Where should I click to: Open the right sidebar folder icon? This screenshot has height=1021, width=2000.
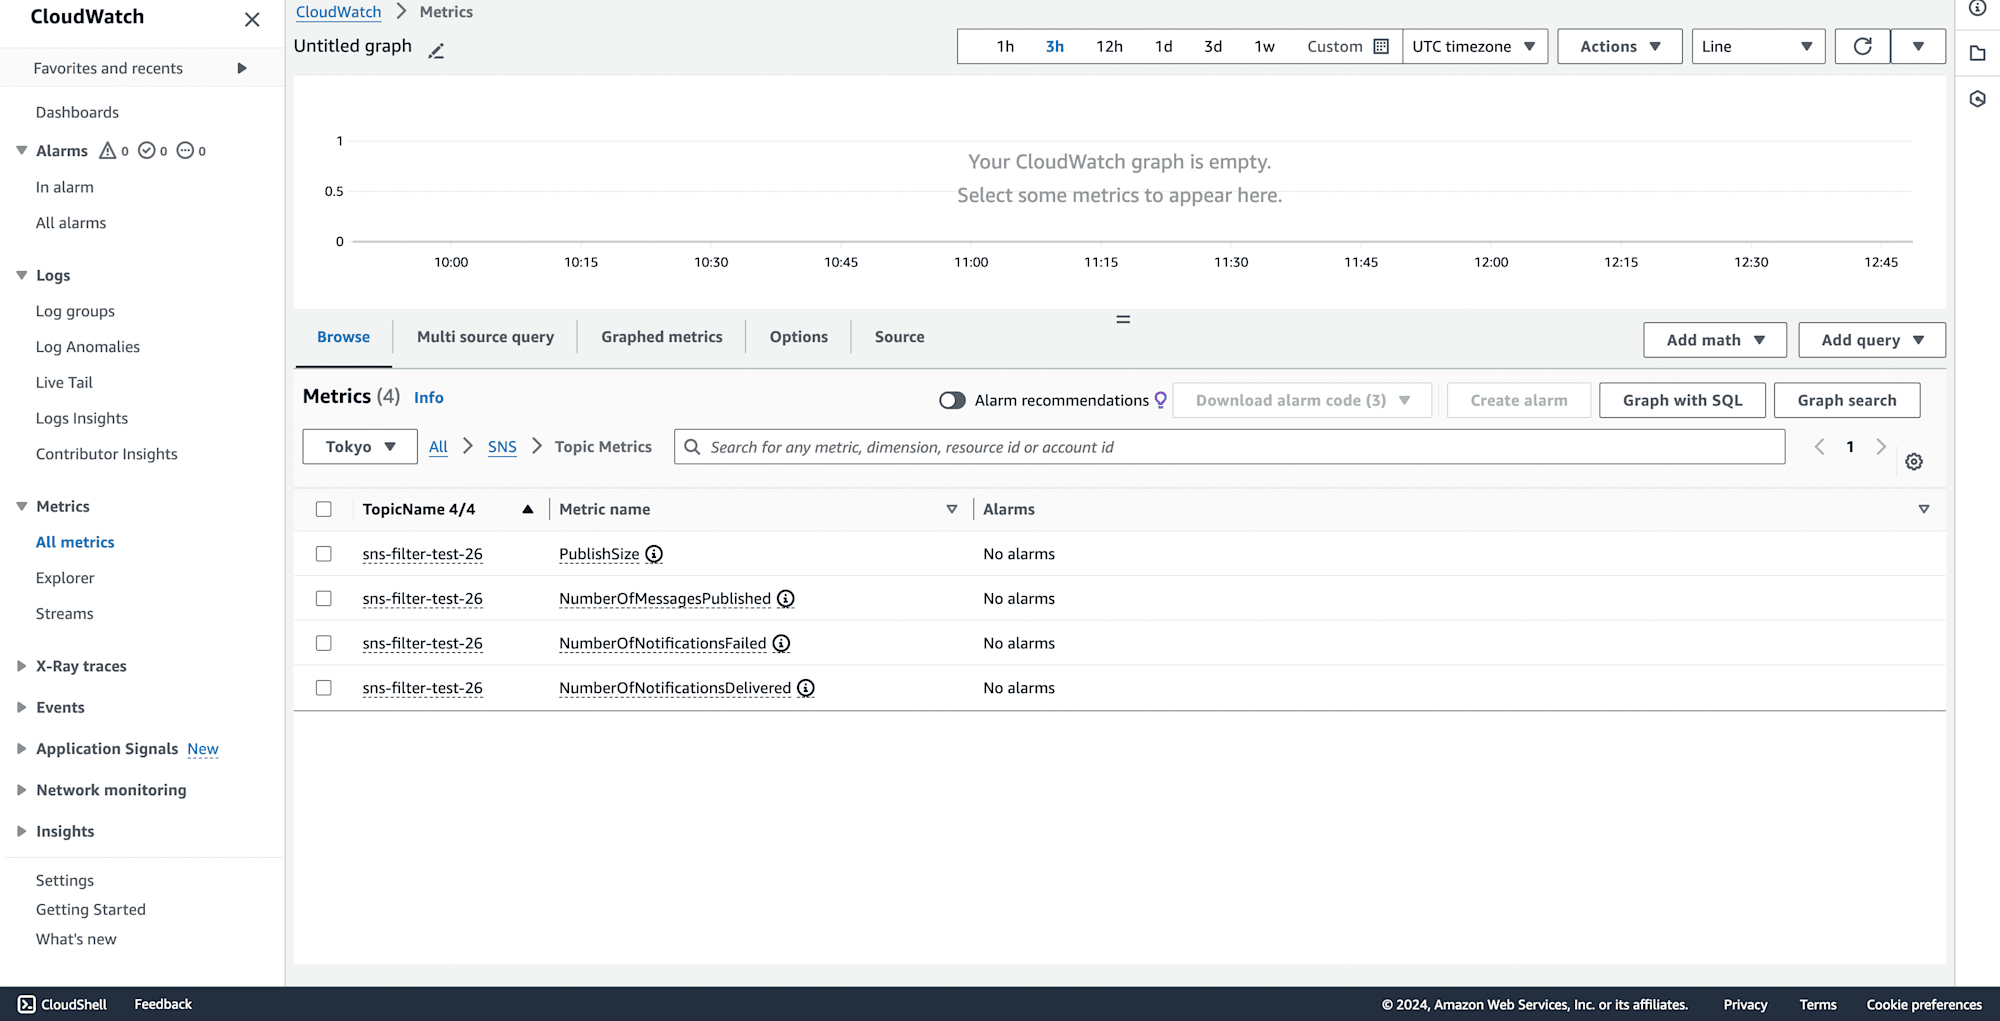tap(1977, 53)
